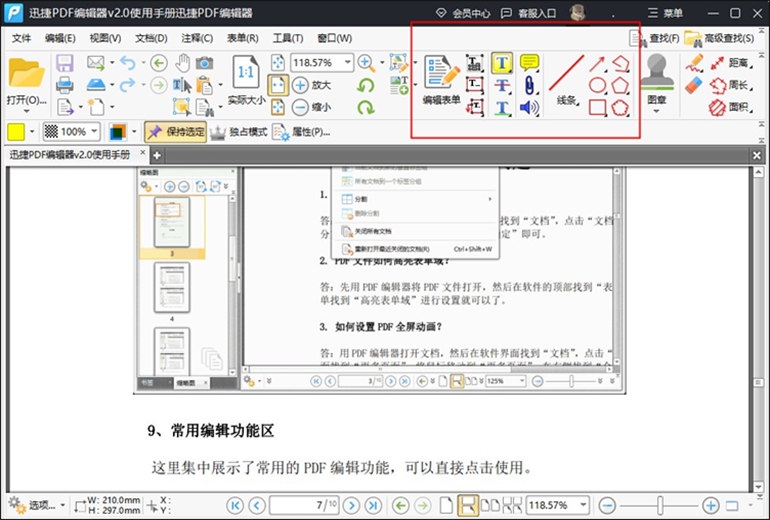Toggle 独占模式 exclusive mode
The image size is (770, 520).
click(239, 132)
